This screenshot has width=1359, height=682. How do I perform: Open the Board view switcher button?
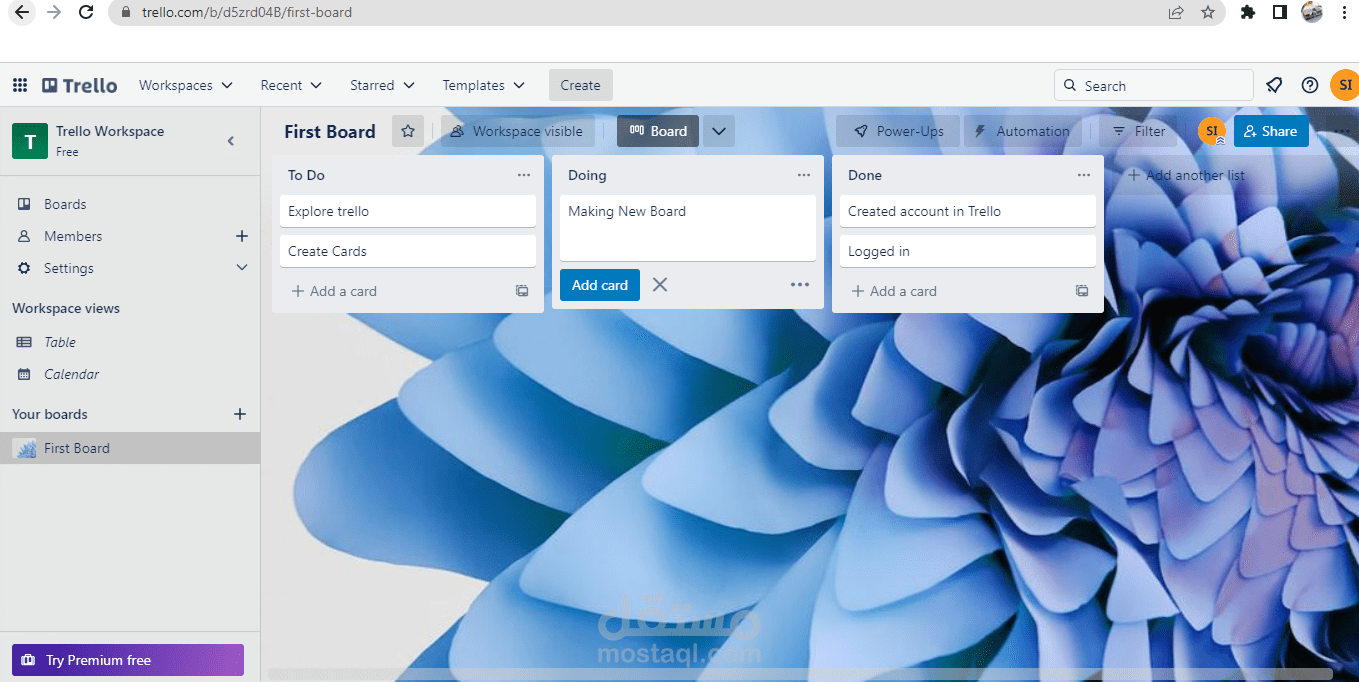pos(658,131)
